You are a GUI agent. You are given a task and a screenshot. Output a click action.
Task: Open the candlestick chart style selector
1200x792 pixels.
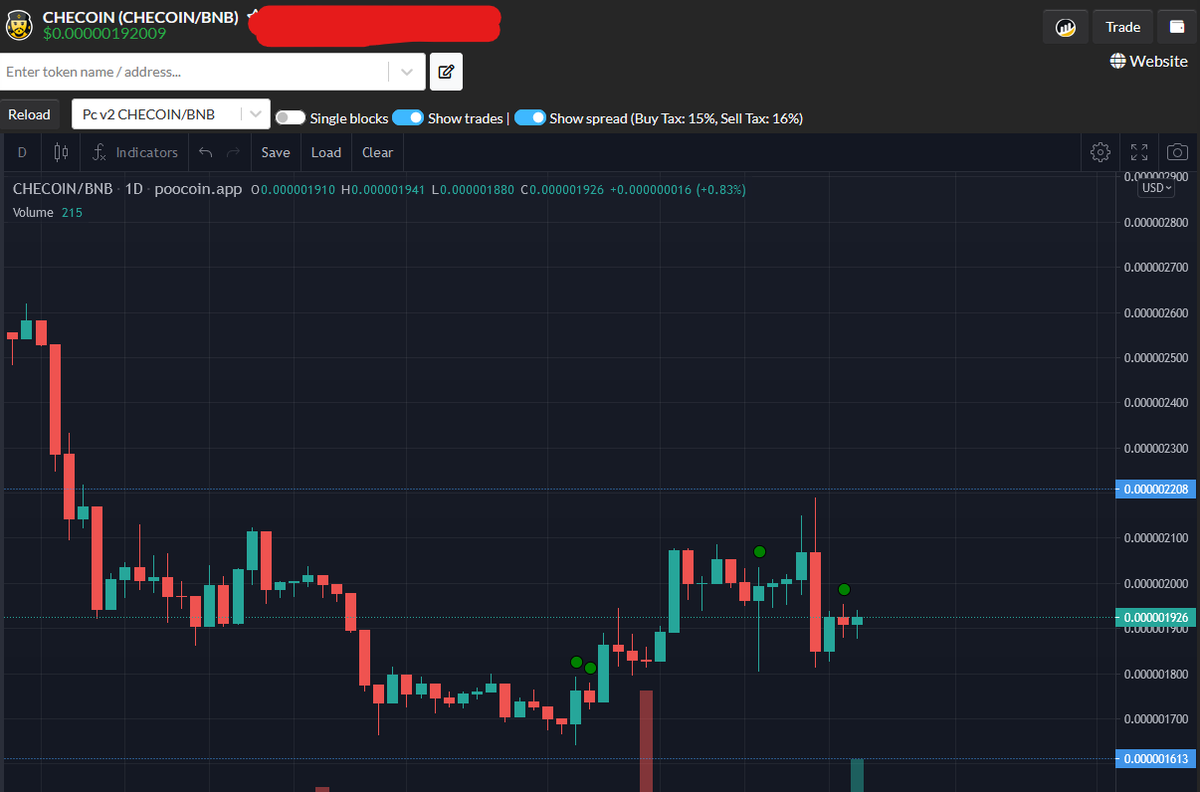(60, 152)
